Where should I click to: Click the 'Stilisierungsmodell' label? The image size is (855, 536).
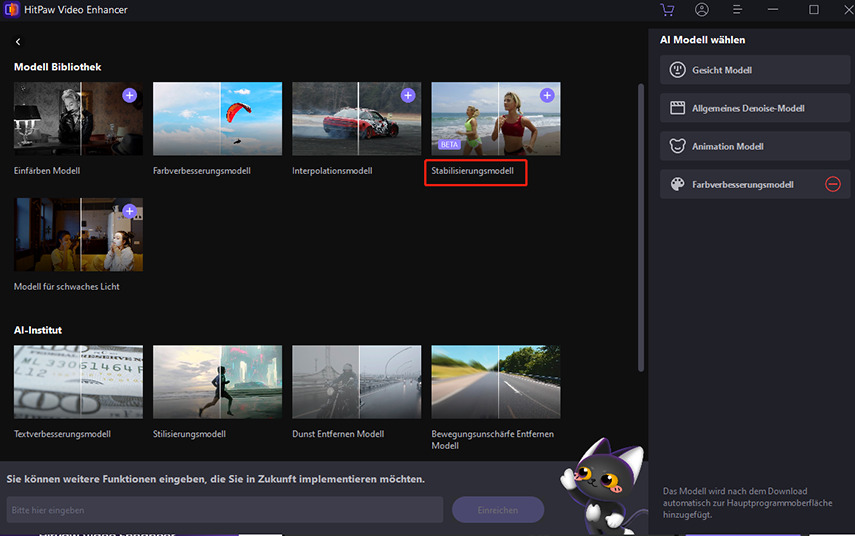coord(189,434)
